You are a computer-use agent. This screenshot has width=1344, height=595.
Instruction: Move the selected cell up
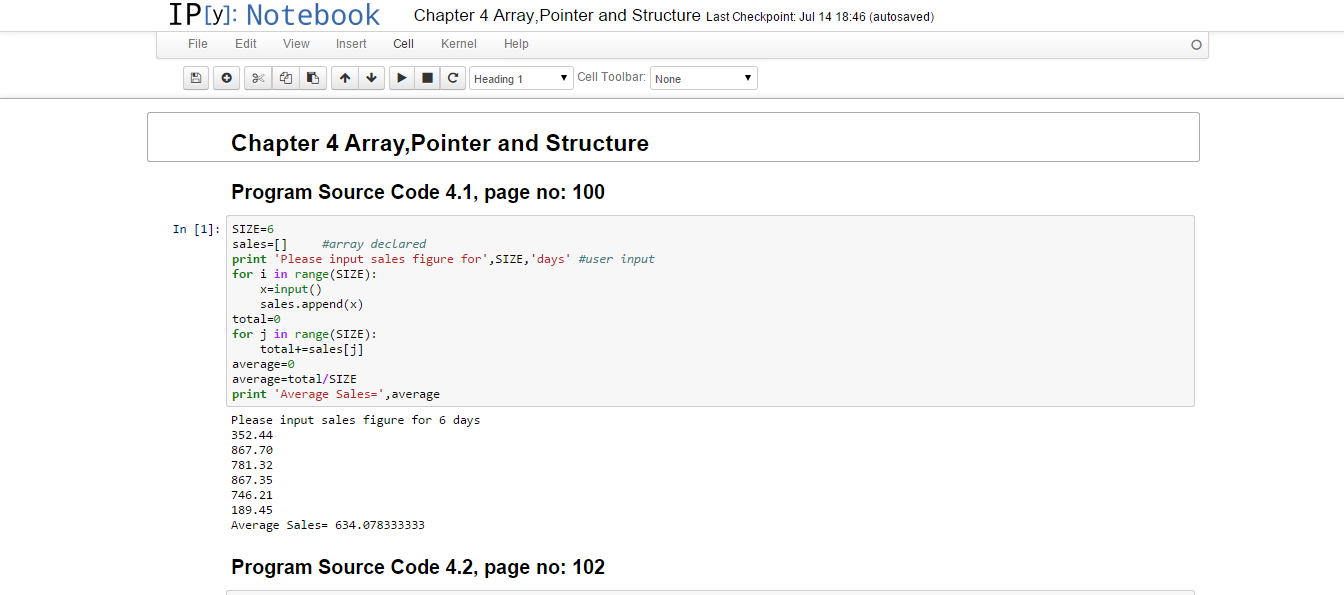pos(345,78)
